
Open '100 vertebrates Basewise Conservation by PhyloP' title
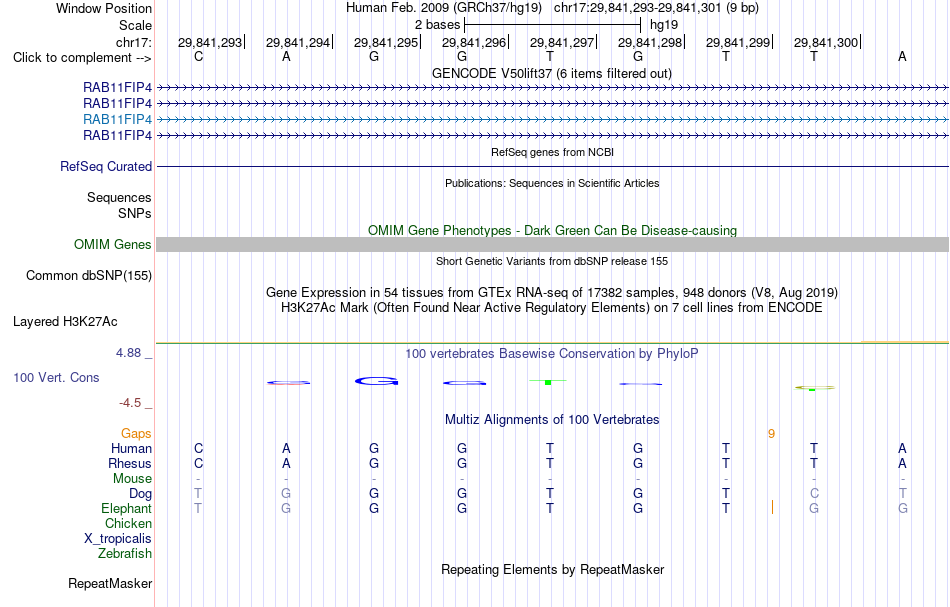[552, 354]
